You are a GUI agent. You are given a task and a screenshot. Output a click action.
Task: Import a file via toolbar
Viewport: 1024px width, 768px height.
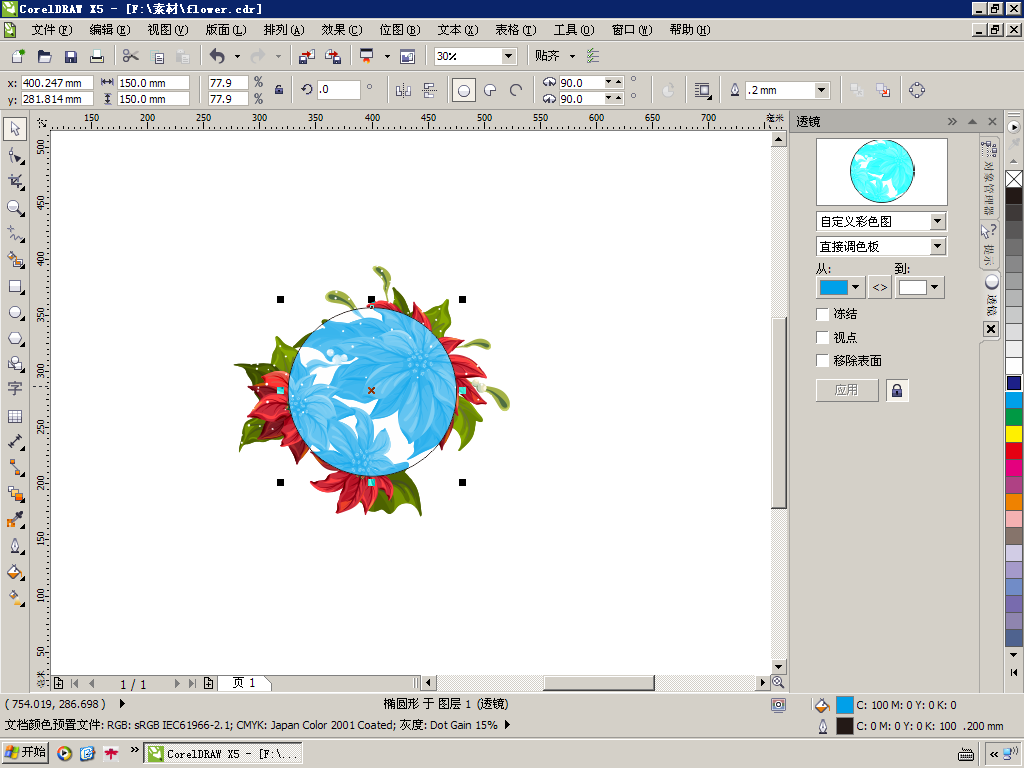(x=306, y=56)
